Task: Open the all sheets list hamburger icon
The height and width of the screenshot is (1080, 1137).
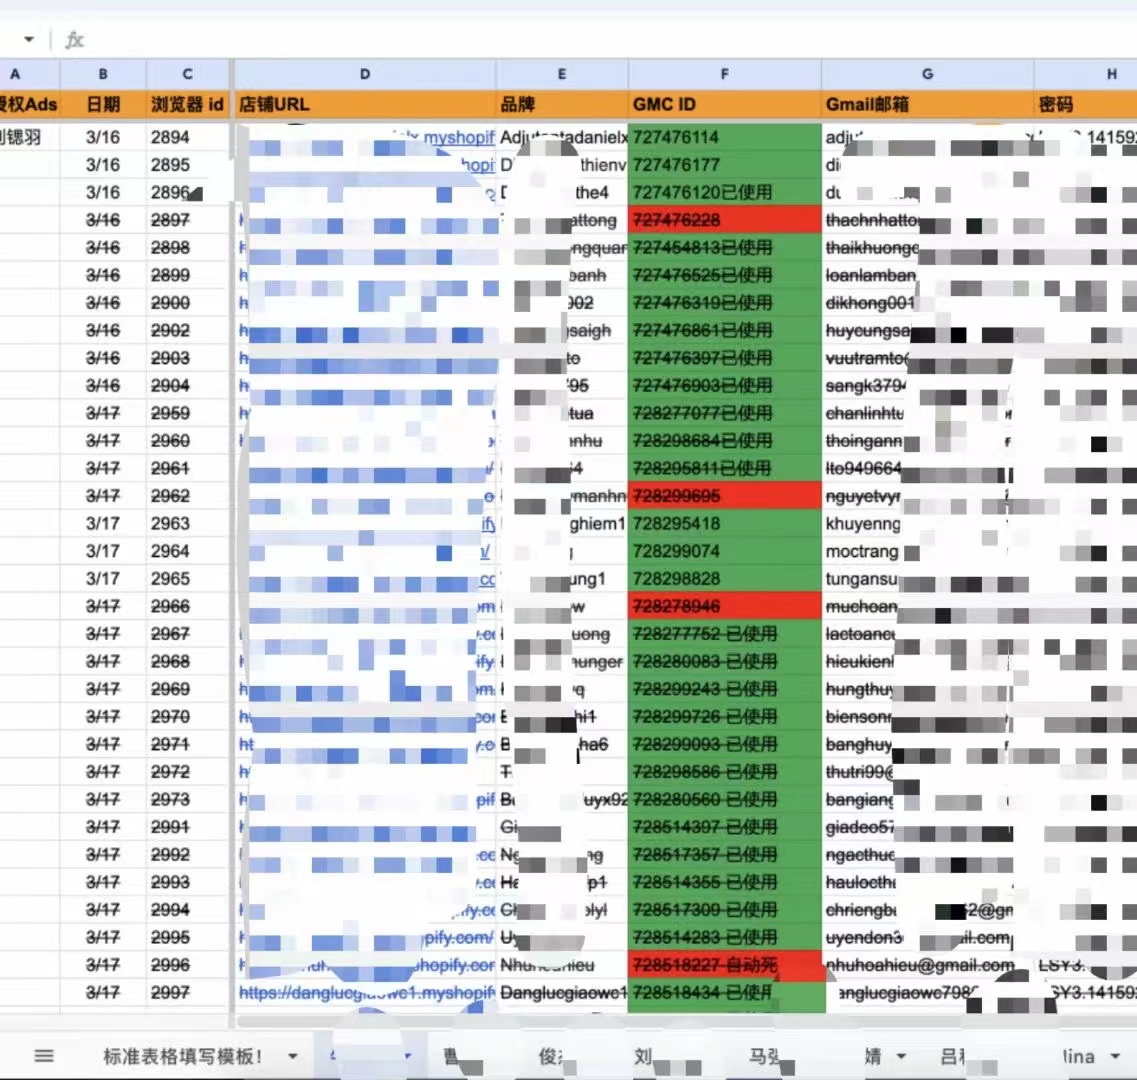Action: [44, 1056]
